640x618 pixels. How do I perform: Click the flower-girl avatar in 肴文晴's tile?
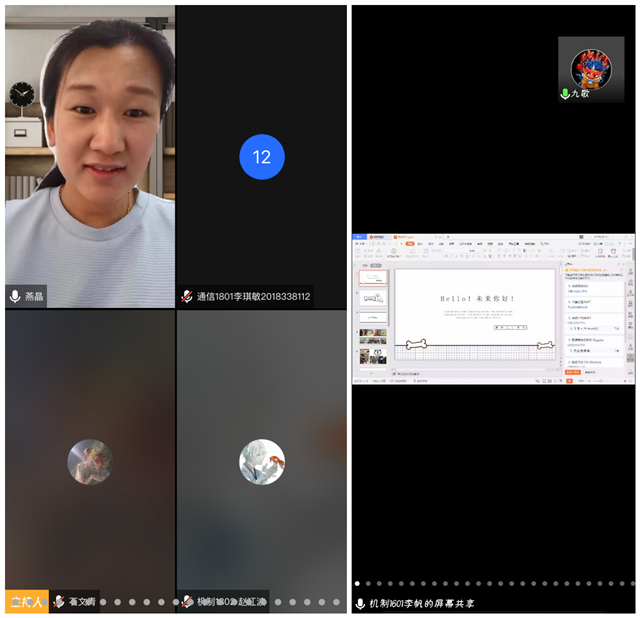pyautogui.click(x=90, y=462)
